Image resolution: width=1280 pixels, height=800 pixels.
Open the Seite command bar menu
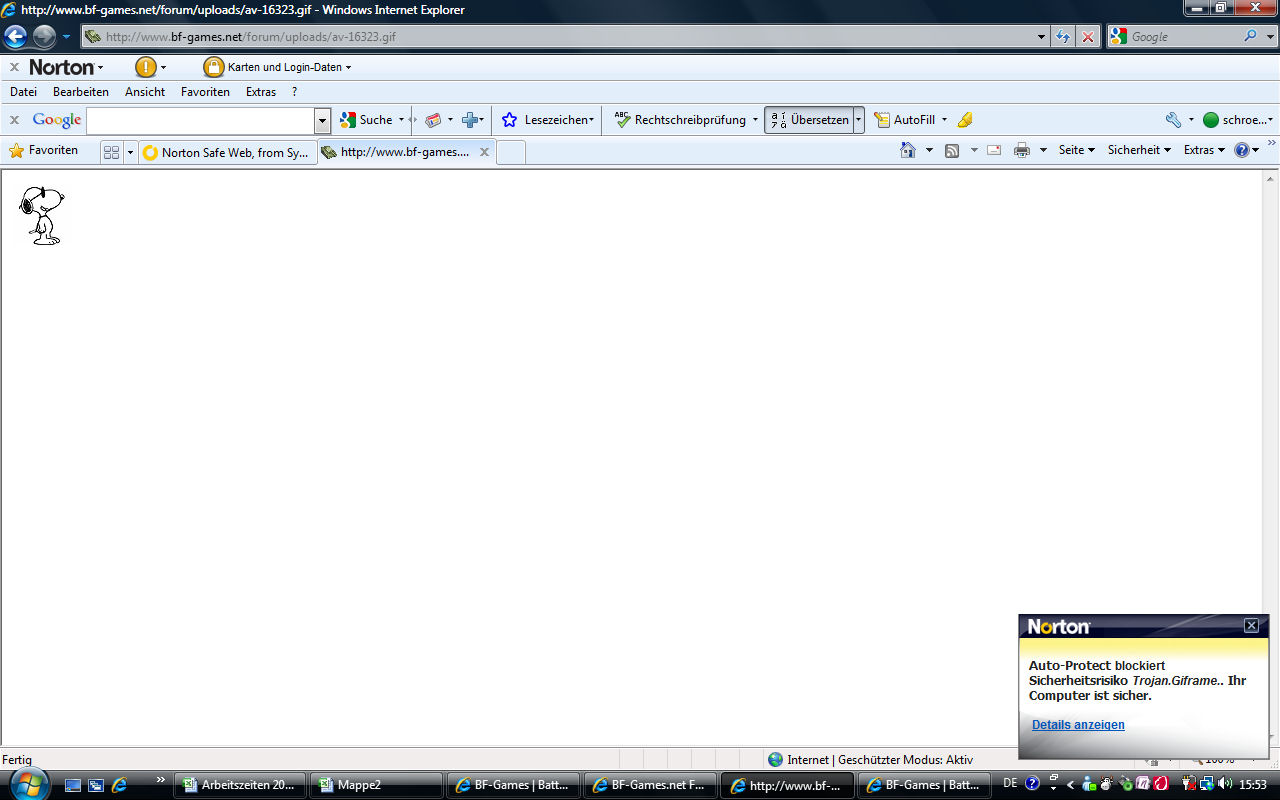click(1077, 150)
